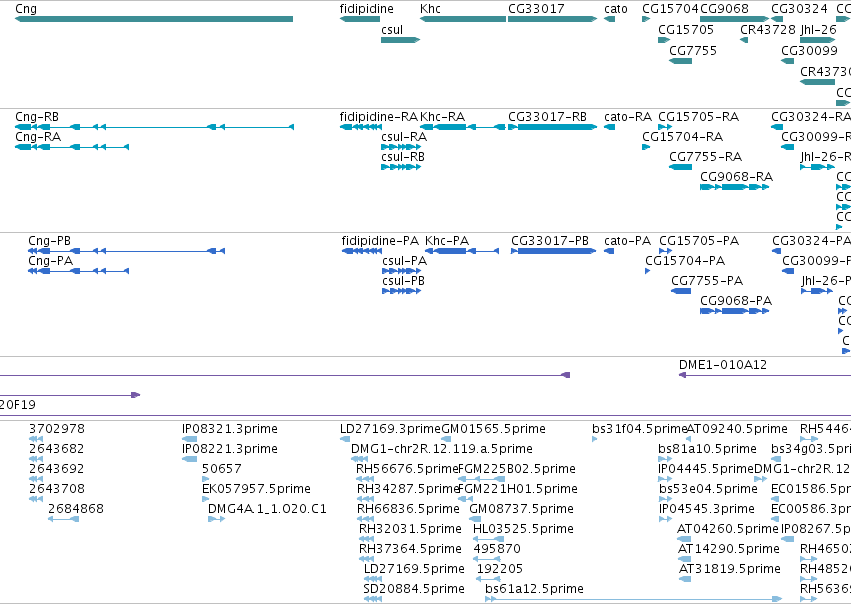The height and width of the screenshot is (604, 851).
Task: Select the csul gene label
Action: click(x=392, y=30)
